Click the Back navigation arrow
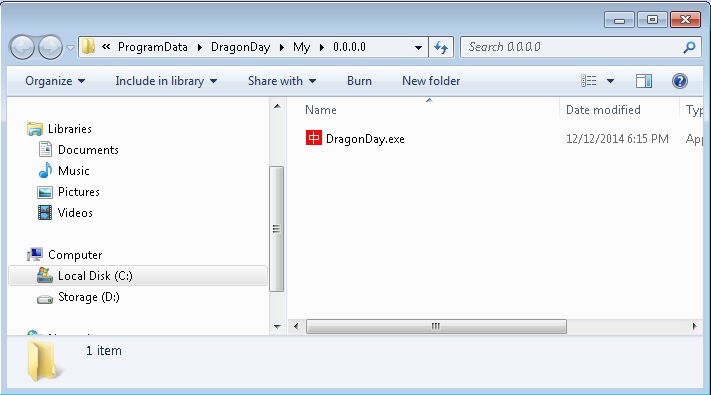711x395 pixels. (x=22, y=47)
